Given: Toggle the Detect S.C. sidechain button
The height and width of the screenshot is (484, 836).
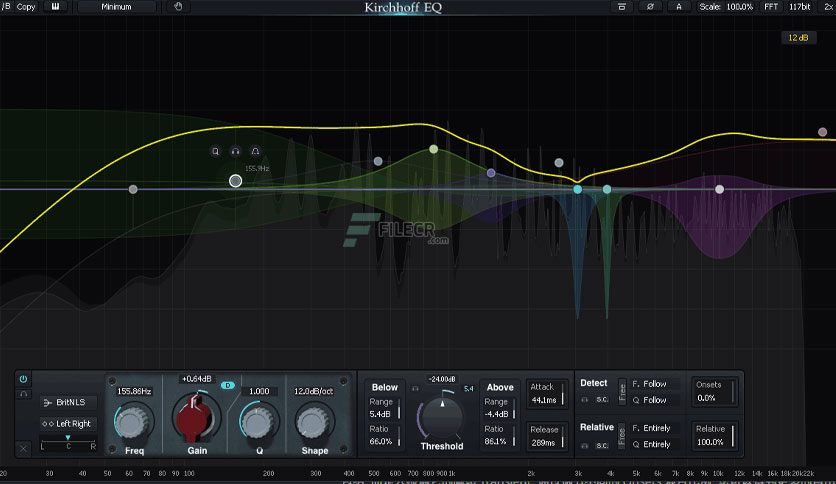Looking at the screenshot, I should [x=602, y=399].
